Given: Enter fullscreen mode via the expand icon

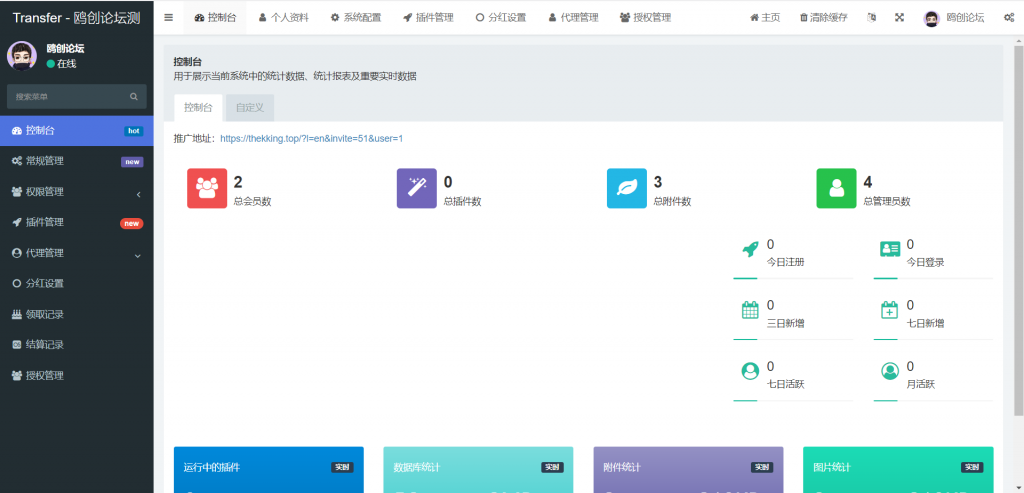Looking at the screenshot, I should click(x=899, y=18).
